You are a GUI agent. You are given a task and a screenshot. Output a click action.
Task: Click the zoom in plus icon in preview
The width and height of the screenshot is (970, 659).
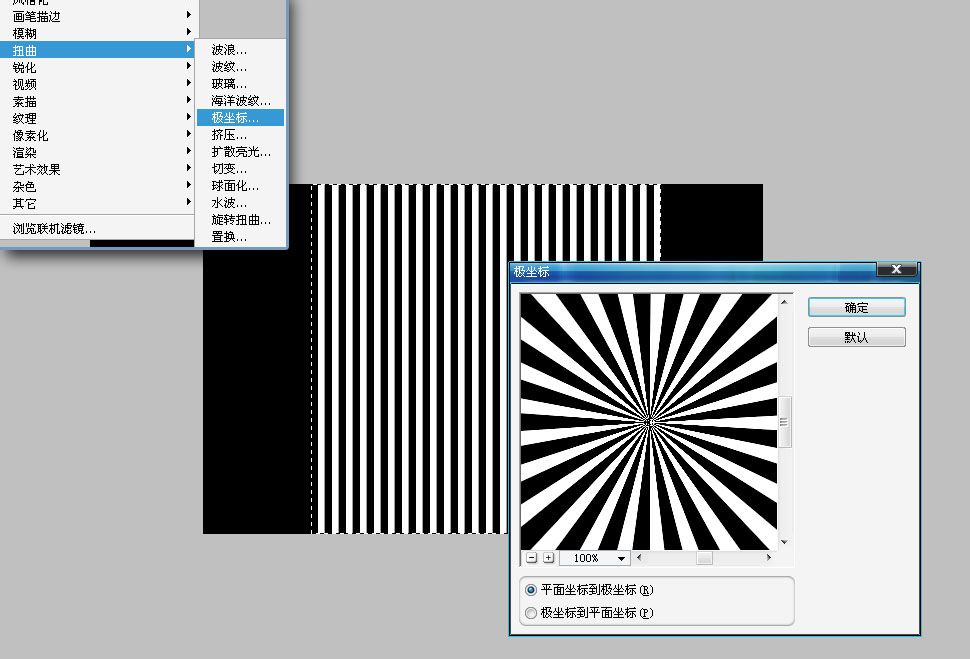[x=548, y=558]
